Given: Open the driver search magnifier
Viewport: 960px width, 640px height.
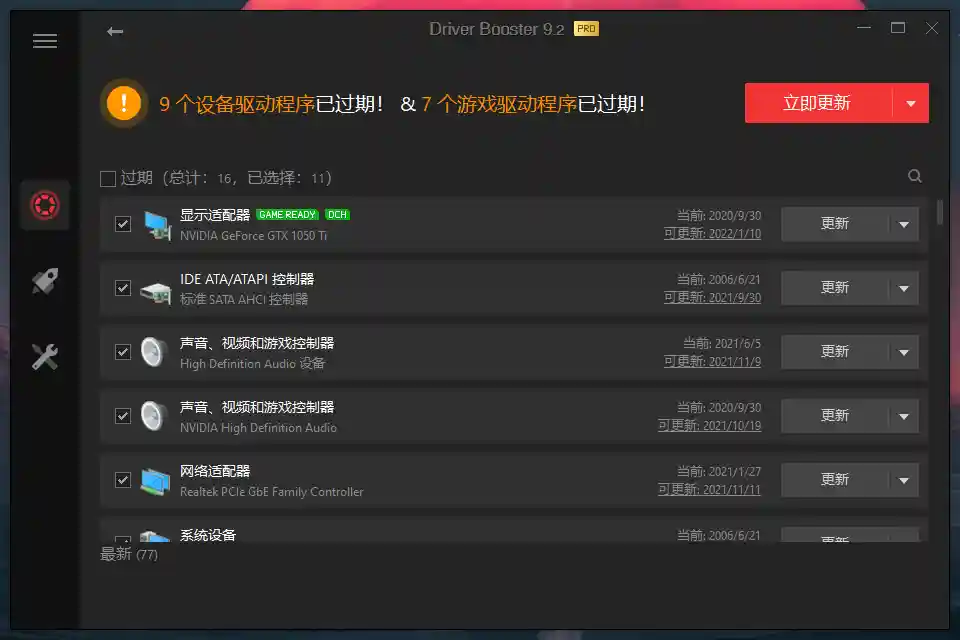Looking at the screenshot, I should 915,175.
